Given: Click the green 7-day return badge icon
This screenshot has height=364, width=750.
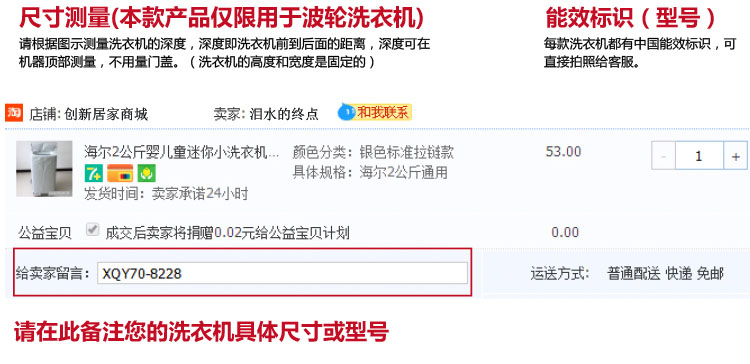Looking at the screenshot, I should point(94,173).
